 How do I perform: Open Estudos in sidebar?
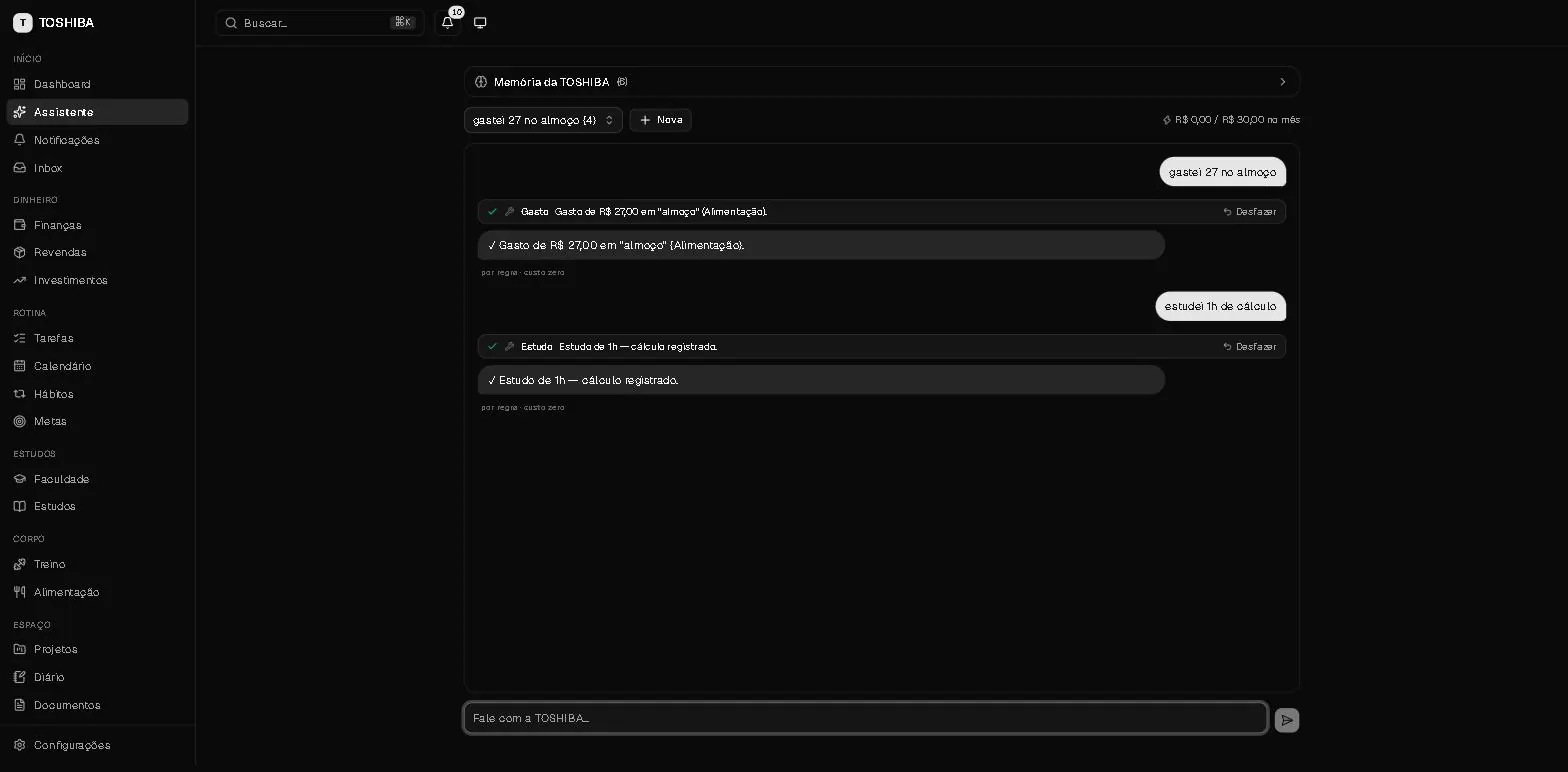tap(97, 506)
